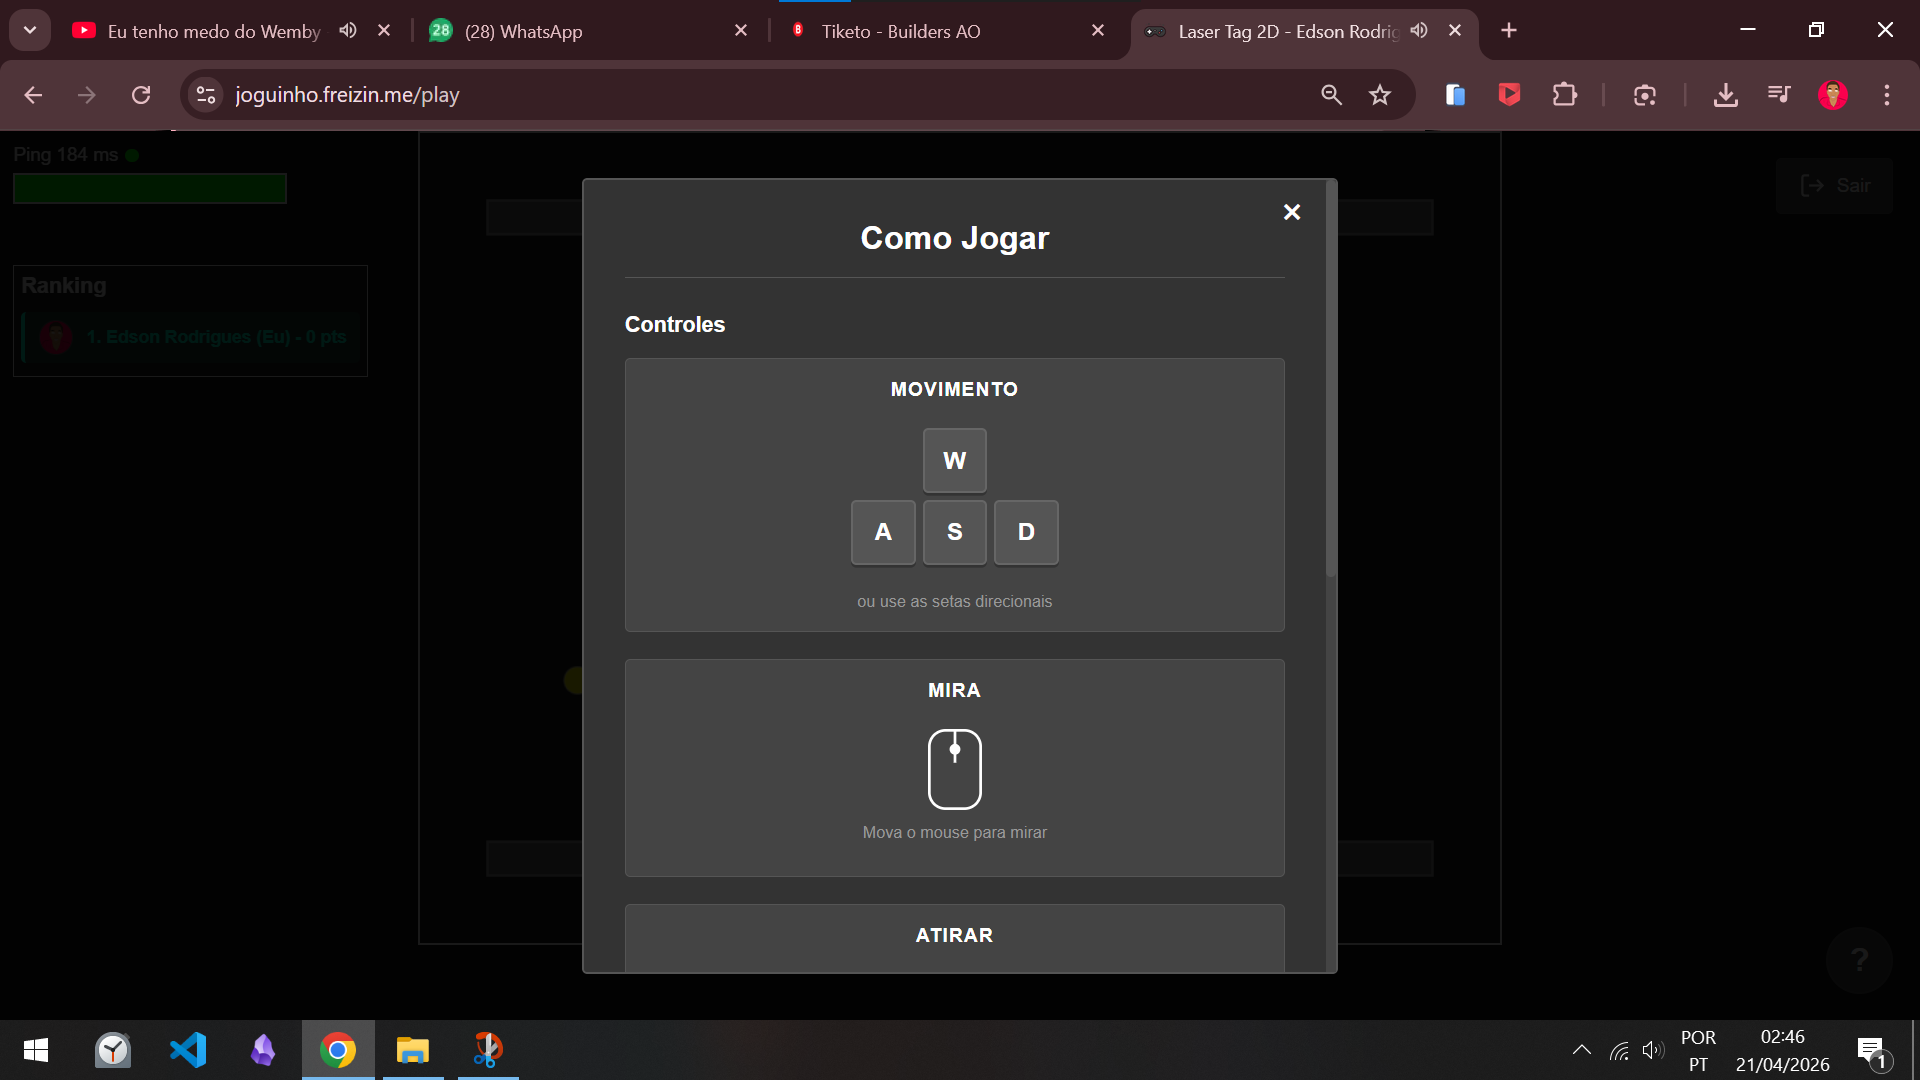Reload the page
Image resolution: width=1920 pixels, height=1080 pixels.
coord(141,95)
